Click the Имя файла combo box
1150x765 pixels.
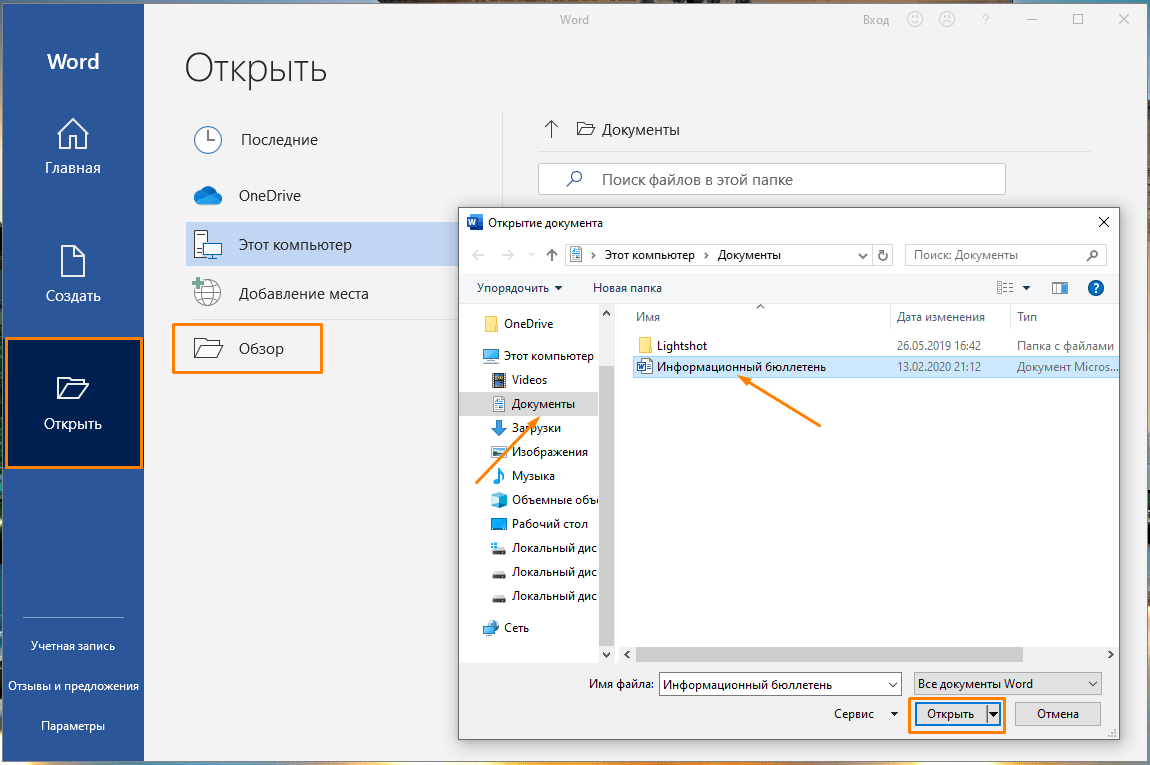tap(780, 684)
